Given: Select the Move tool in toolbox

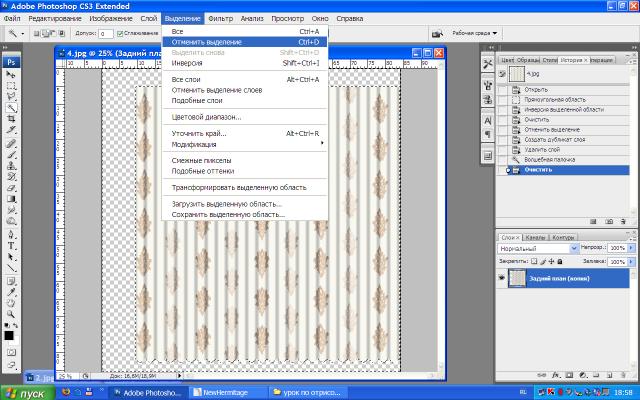Looking at the screenshot, I should 11,75.
